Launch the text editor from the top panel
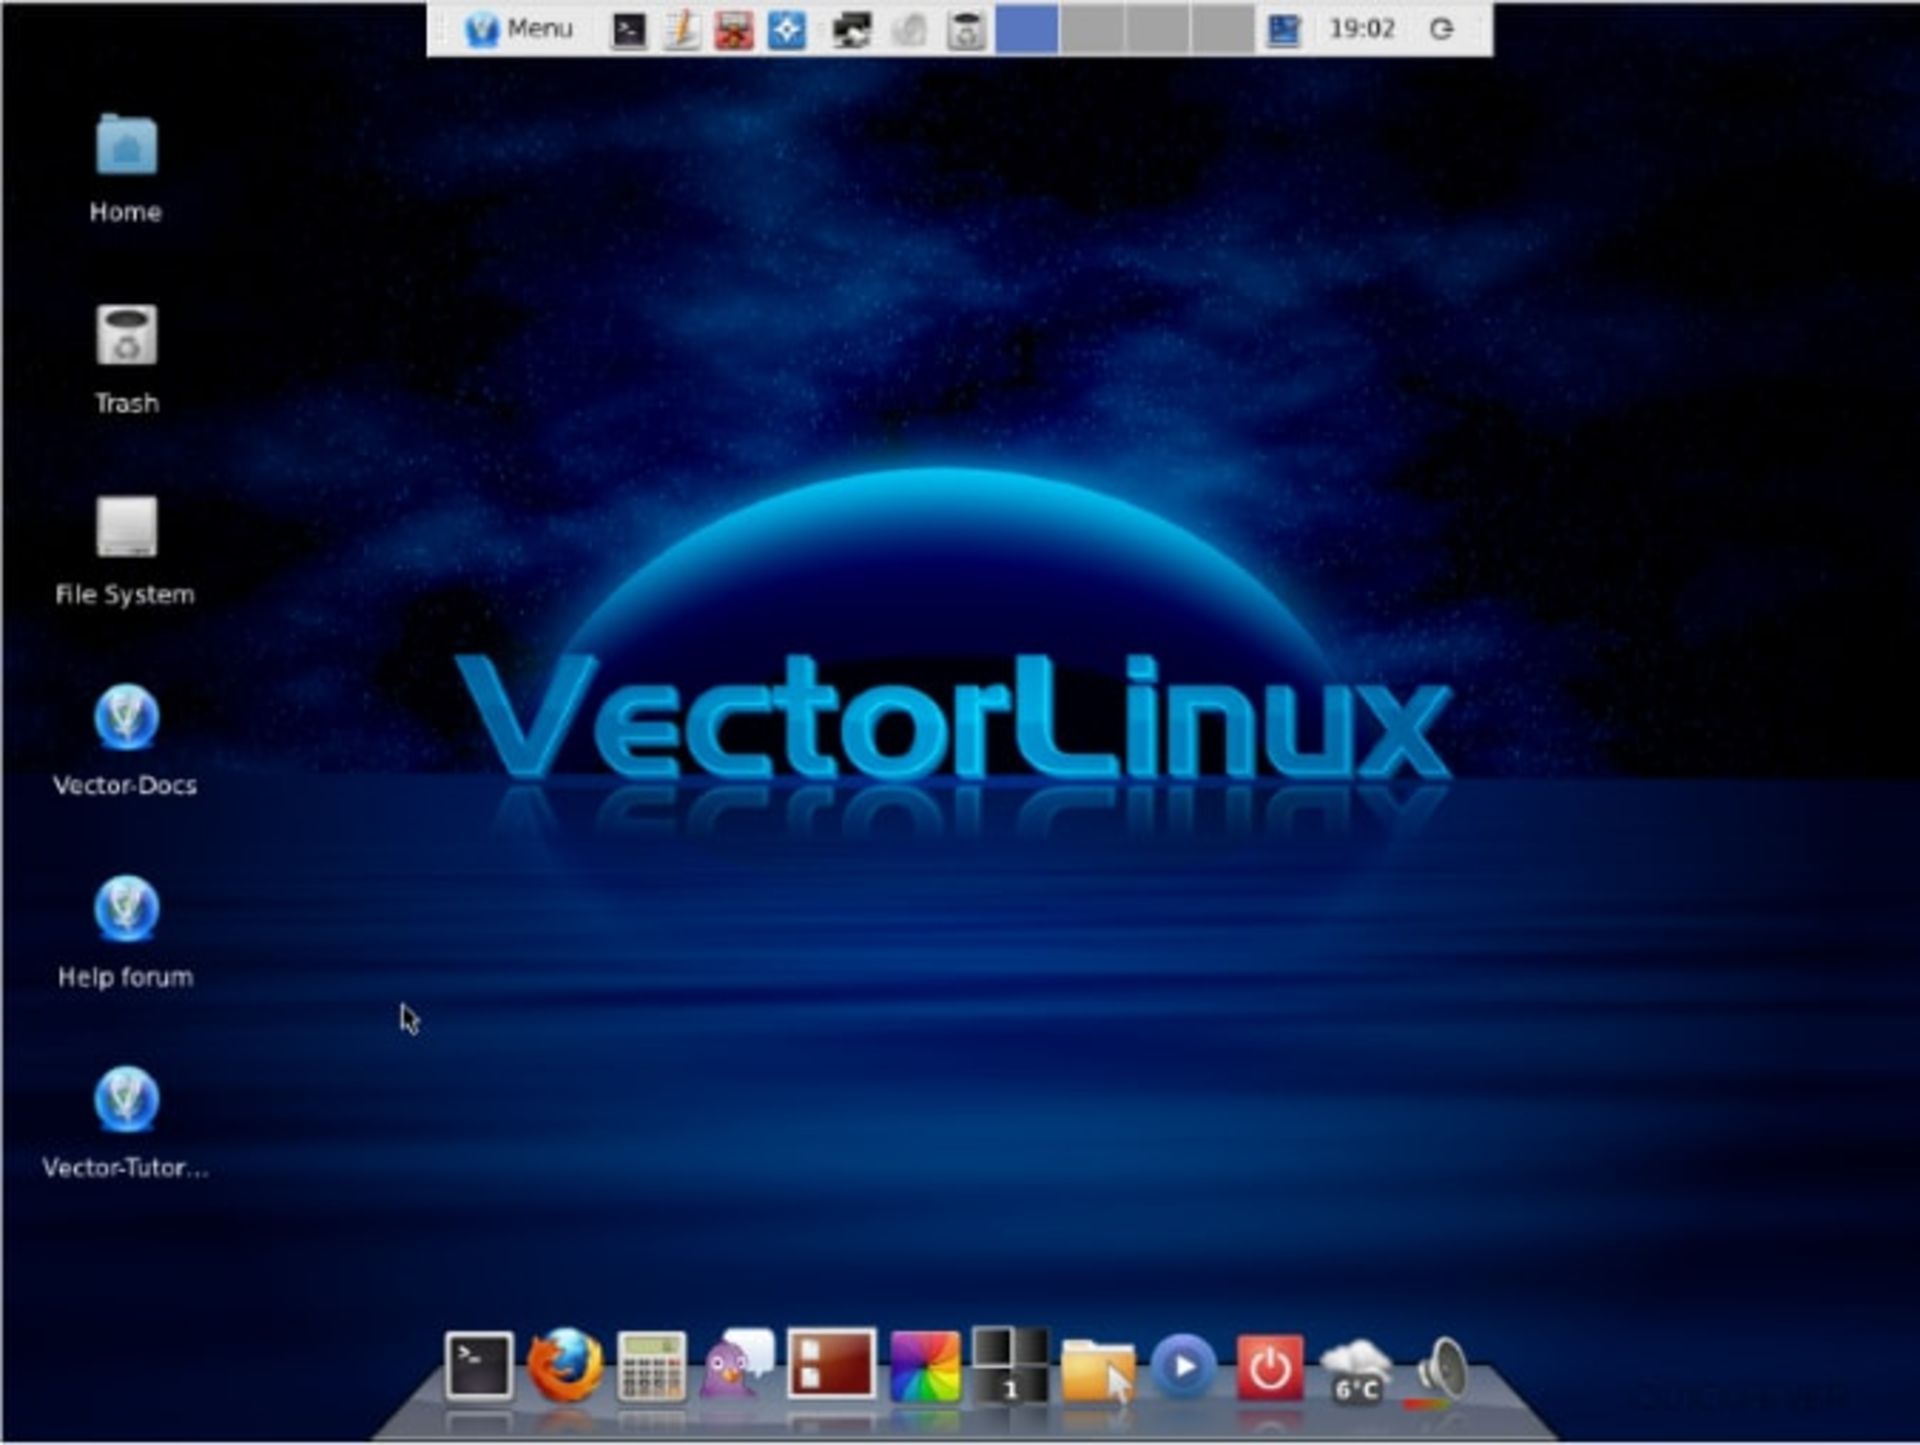 680,30
